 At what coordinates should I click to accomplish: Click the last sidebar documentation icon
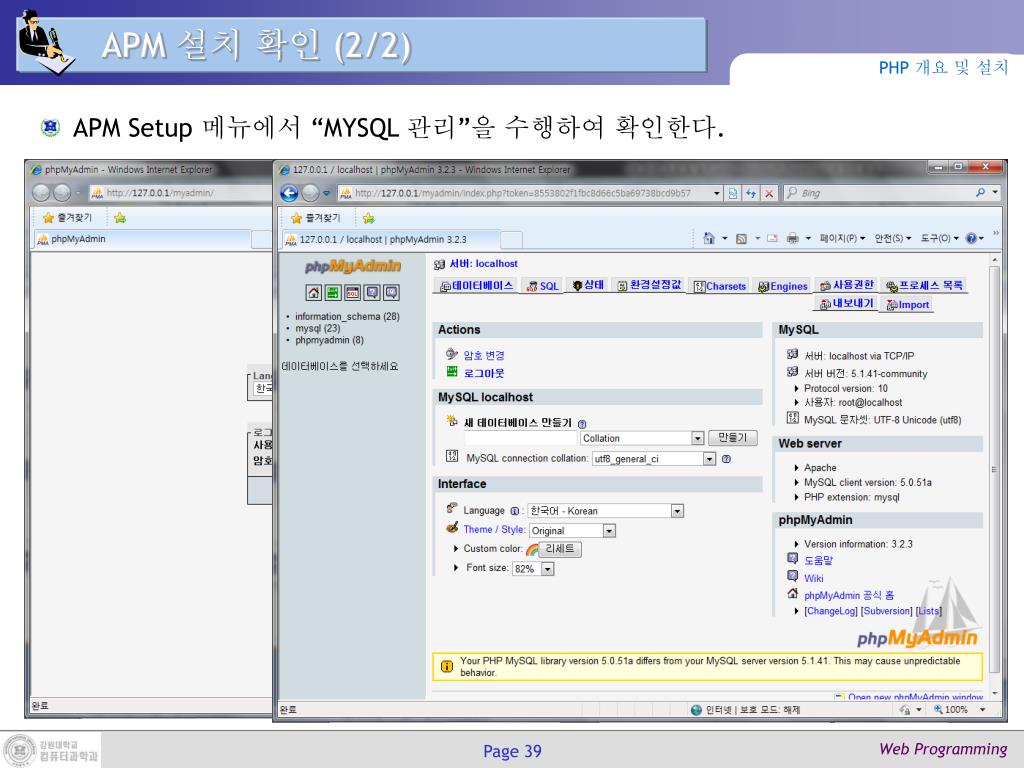click(x=391, y=293)
